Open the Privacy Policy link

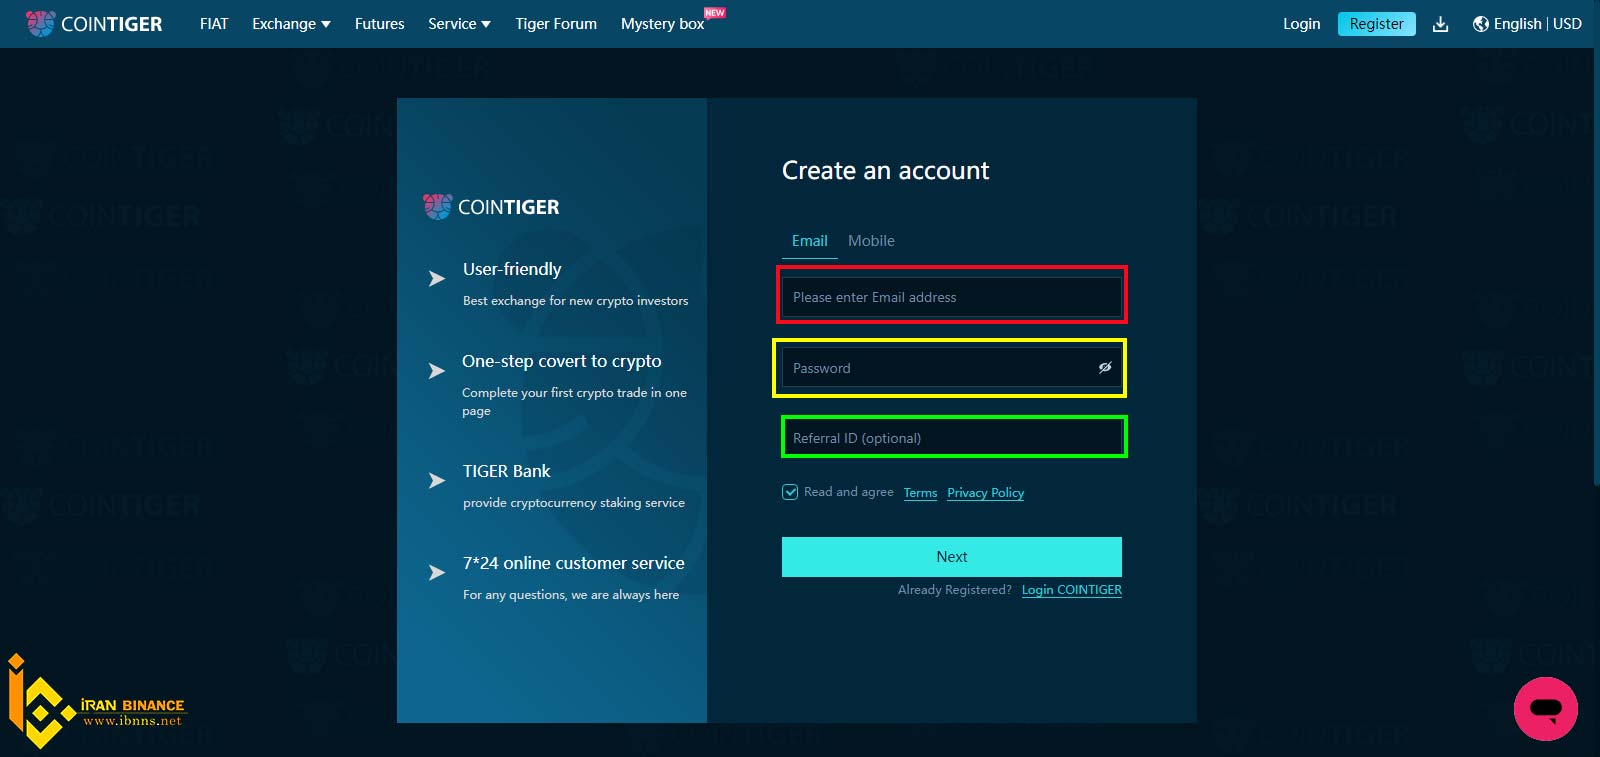pyautogui.click(x=985, y=493)
